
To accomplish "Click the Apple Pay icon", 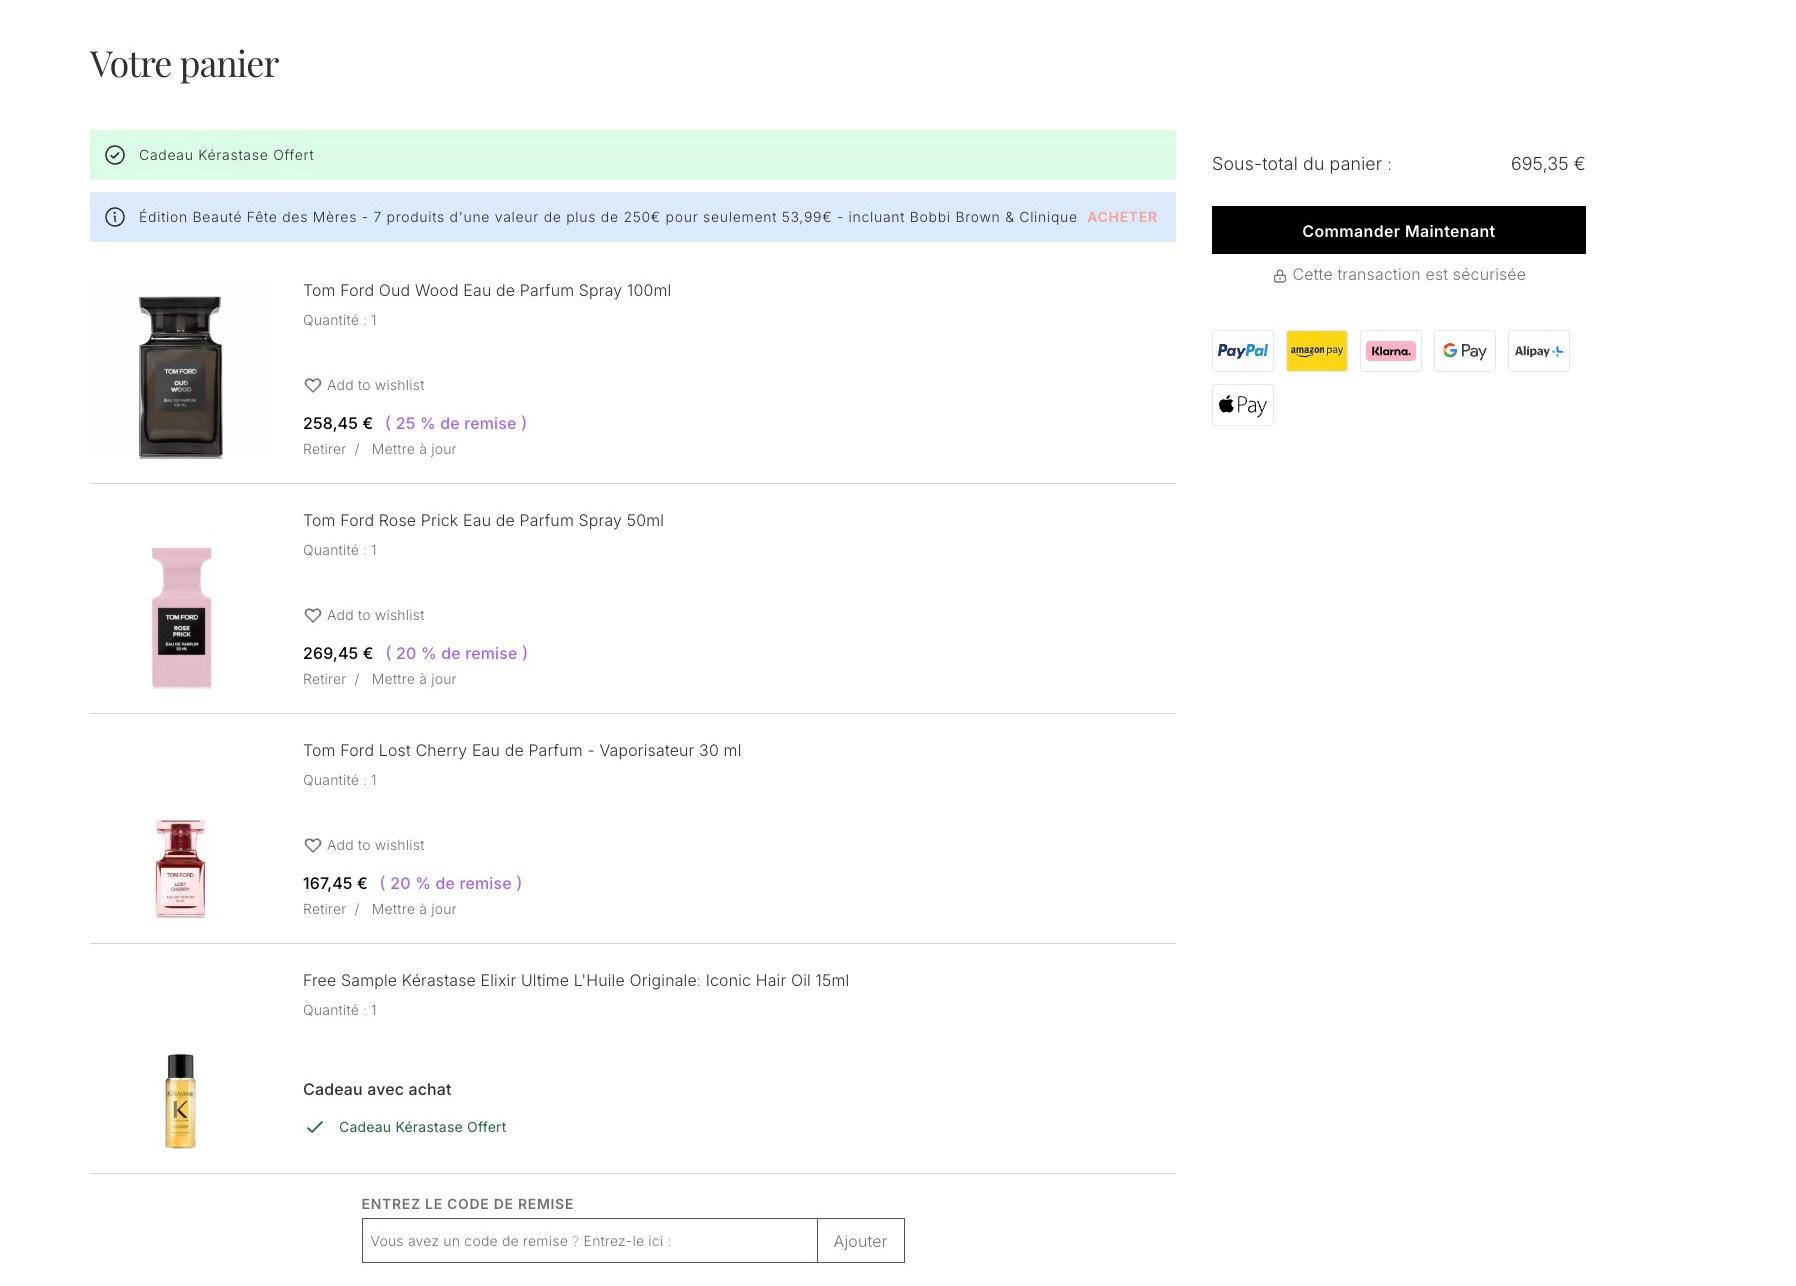I will point(1243,405).
